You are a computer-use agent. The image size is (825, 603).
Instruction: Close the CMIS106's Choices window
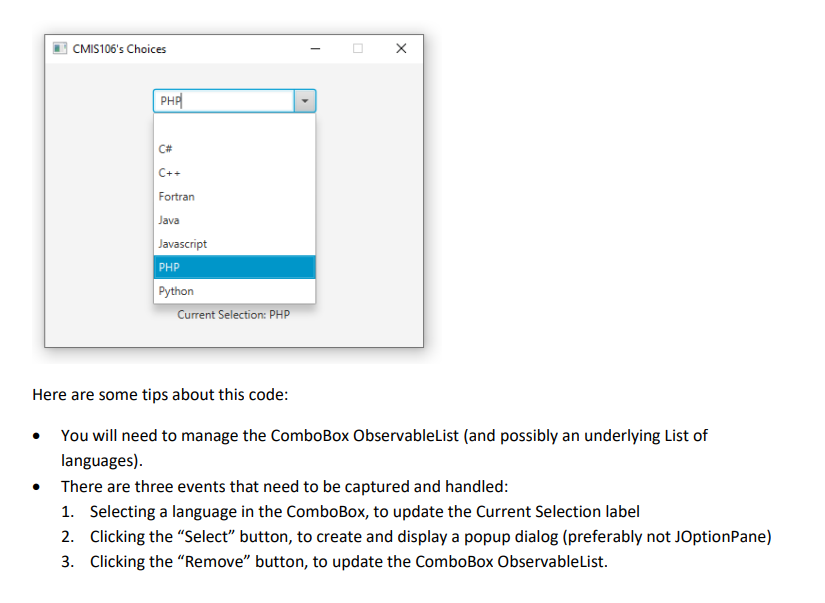(x=400, y=48)
